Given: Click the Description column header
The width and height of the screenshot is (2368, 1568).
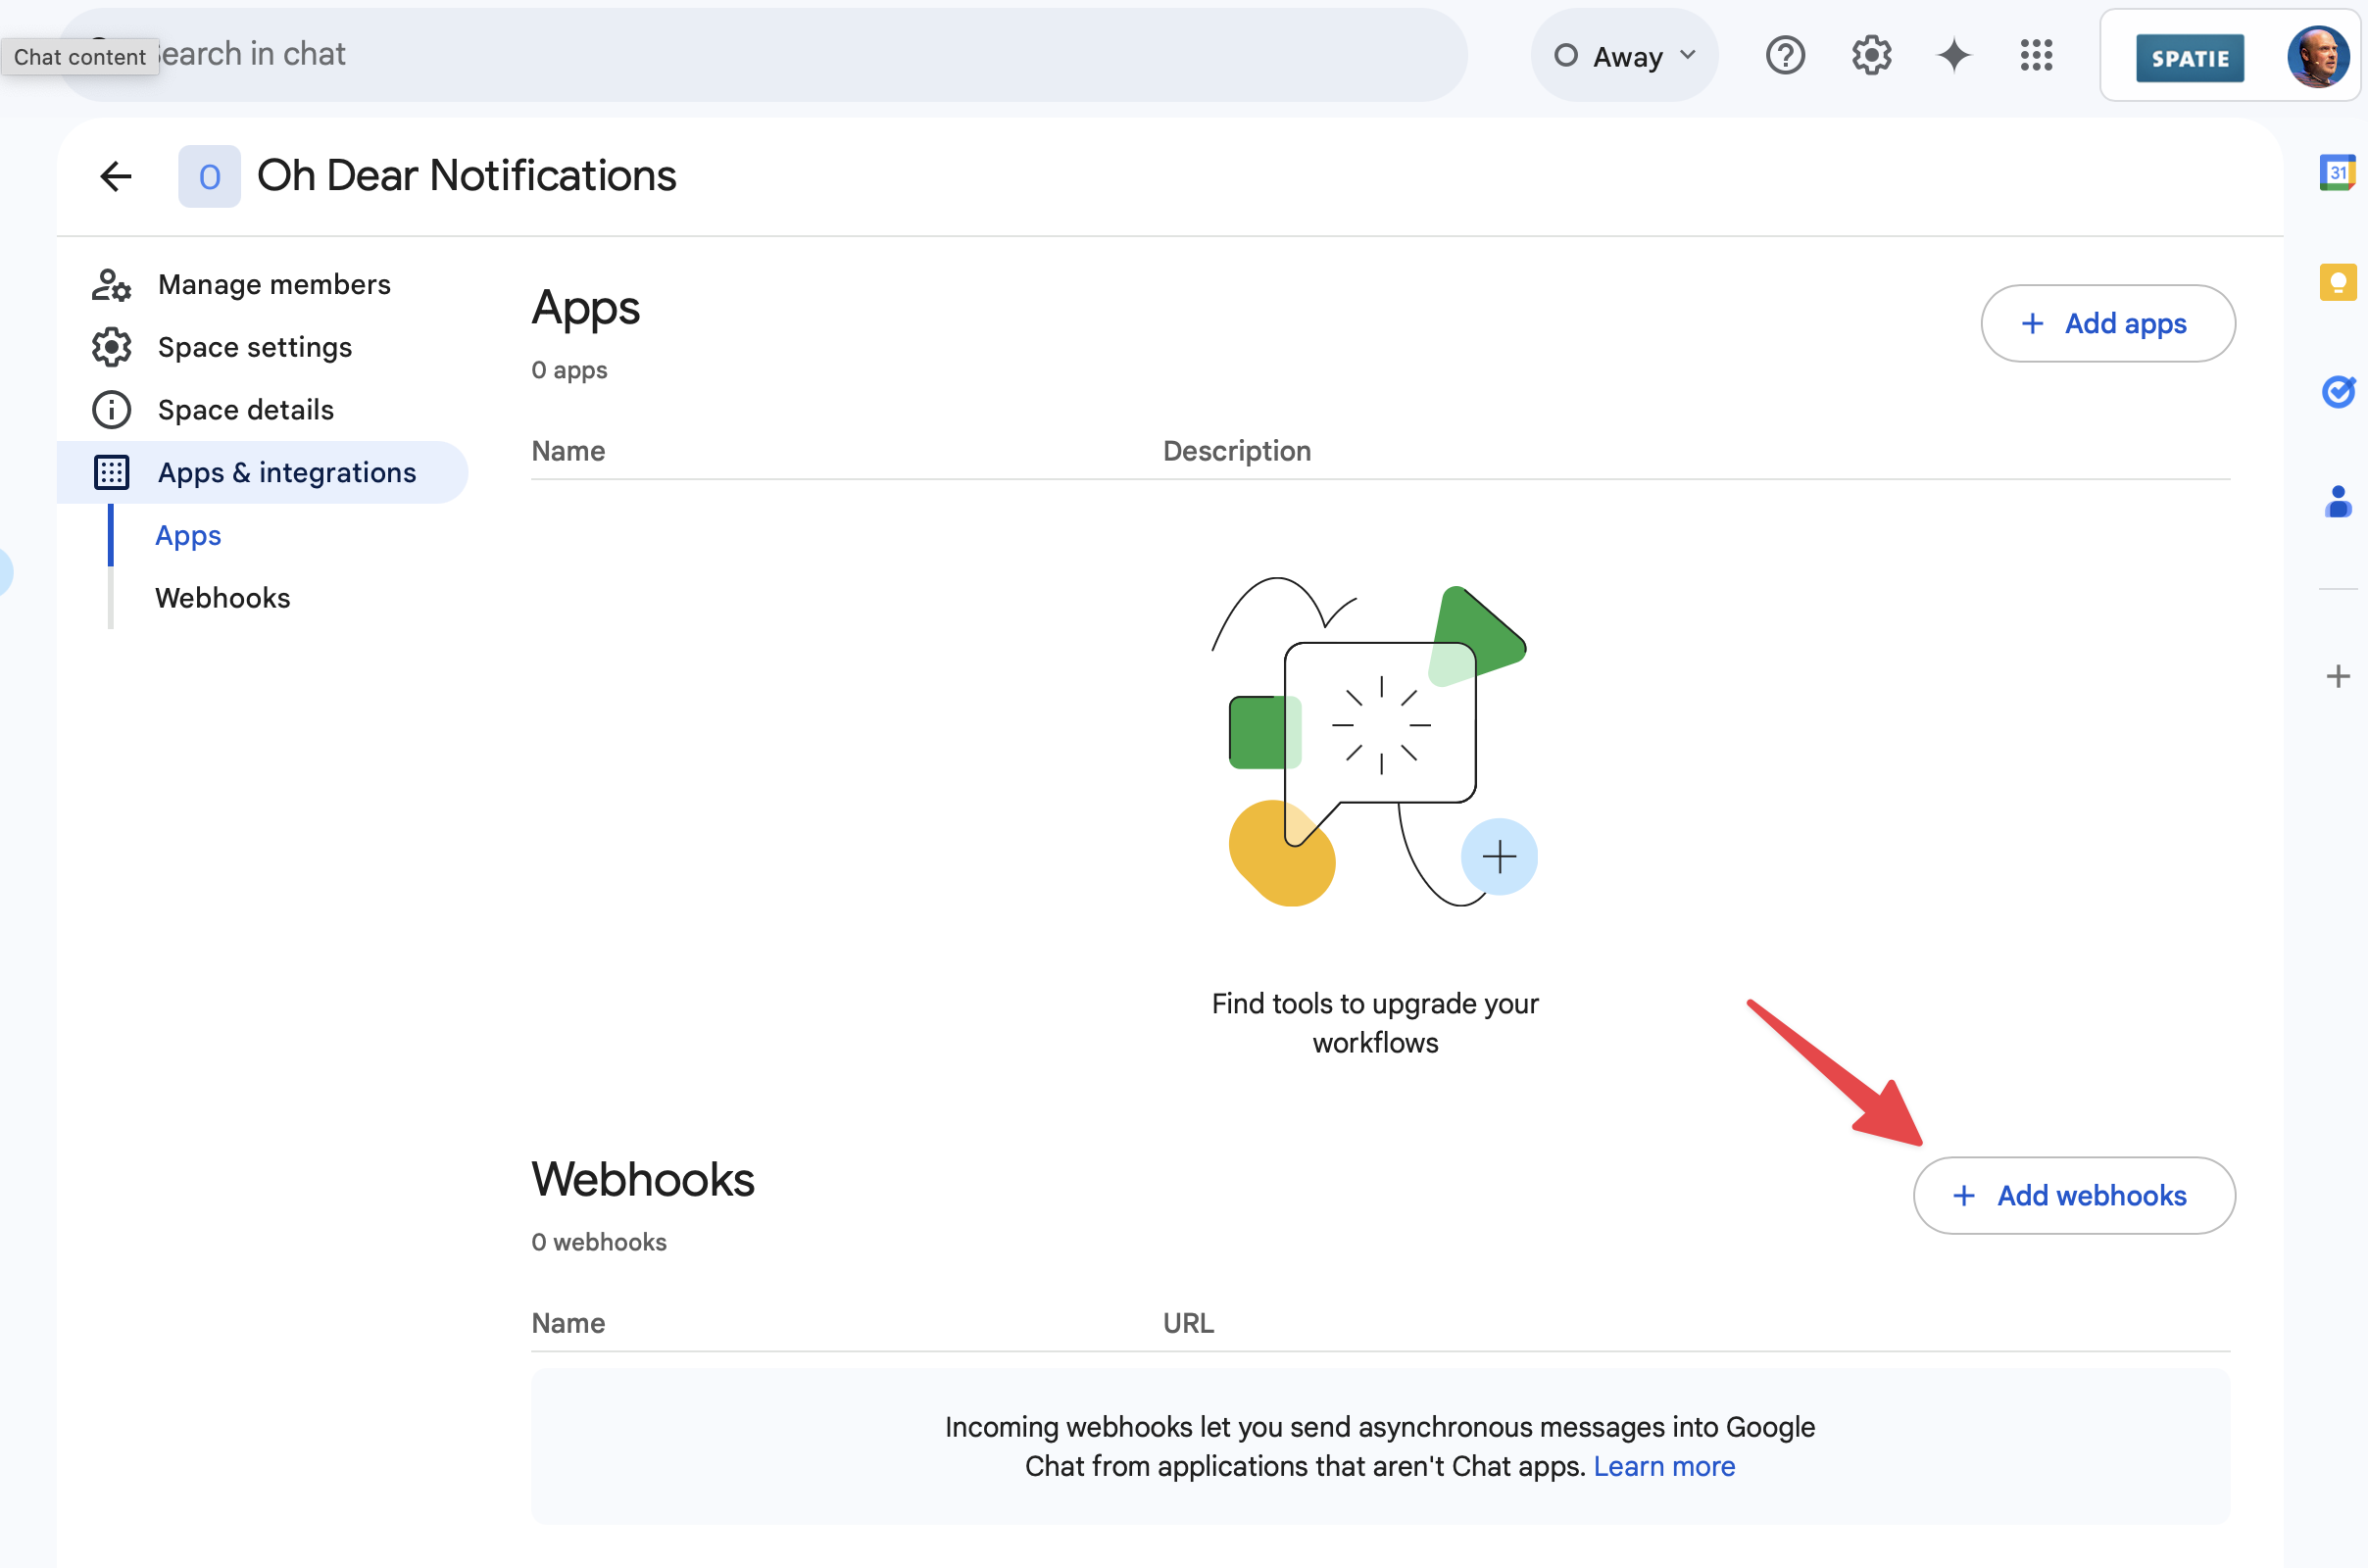Looking at the screenshot, I should 1236,451.
